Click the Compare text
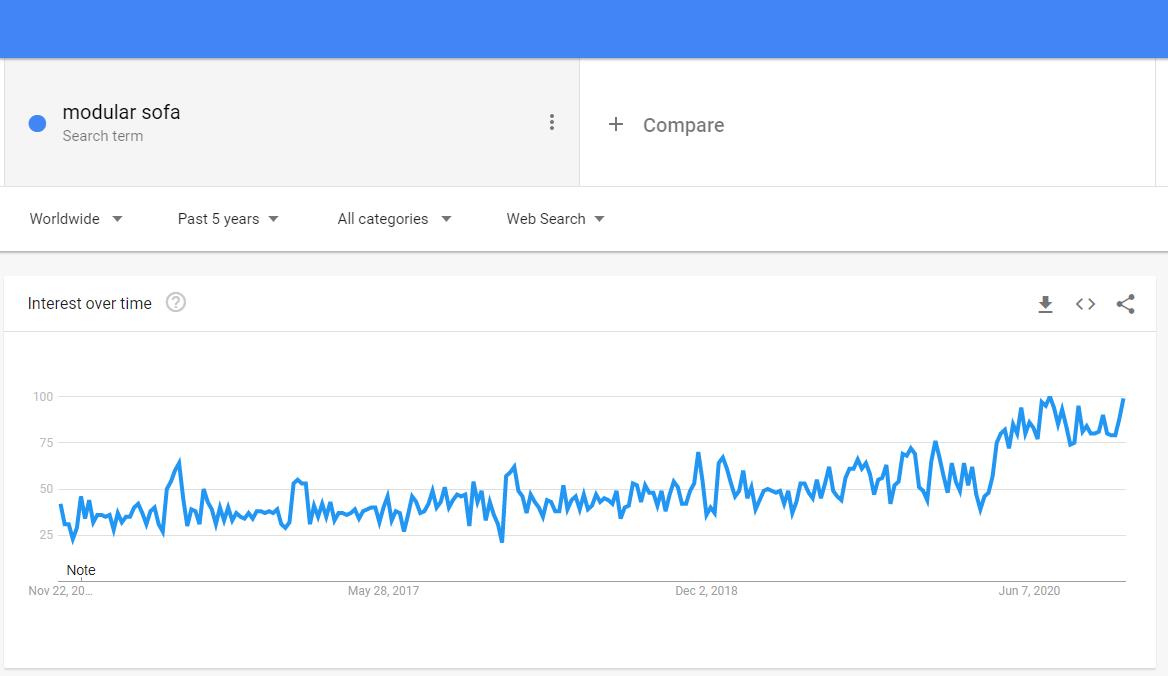The image size is (1168, 676). (x=683, y=125)
